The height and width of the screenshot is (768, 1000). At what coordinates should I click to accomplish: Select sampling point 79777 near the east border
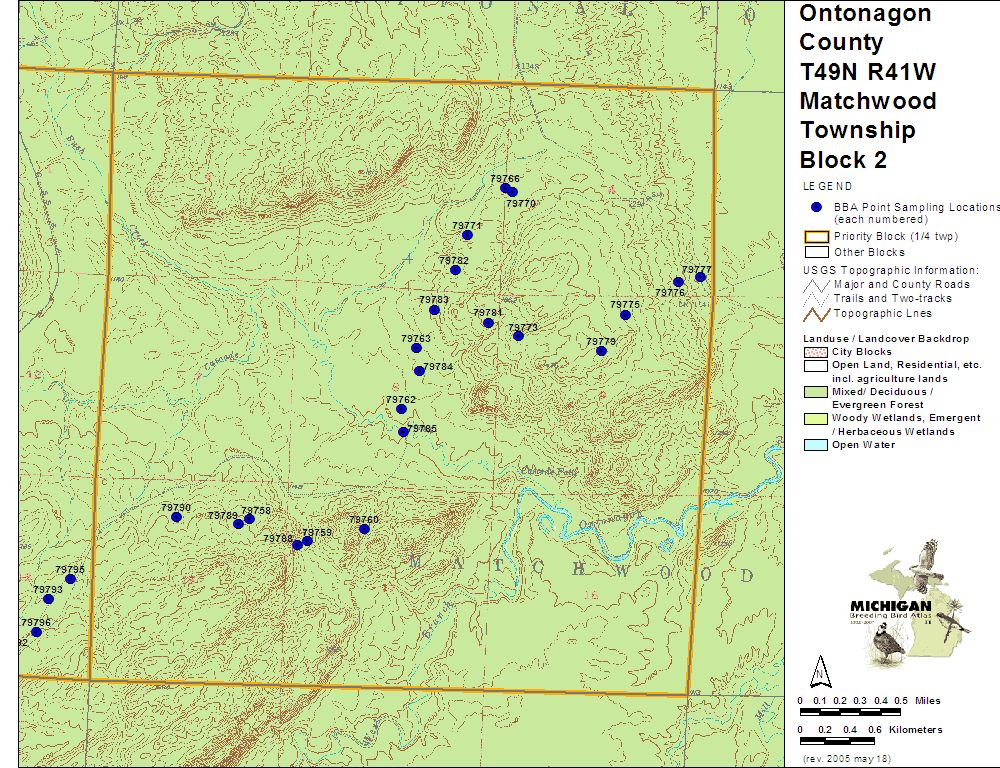(x=700, y=277)
